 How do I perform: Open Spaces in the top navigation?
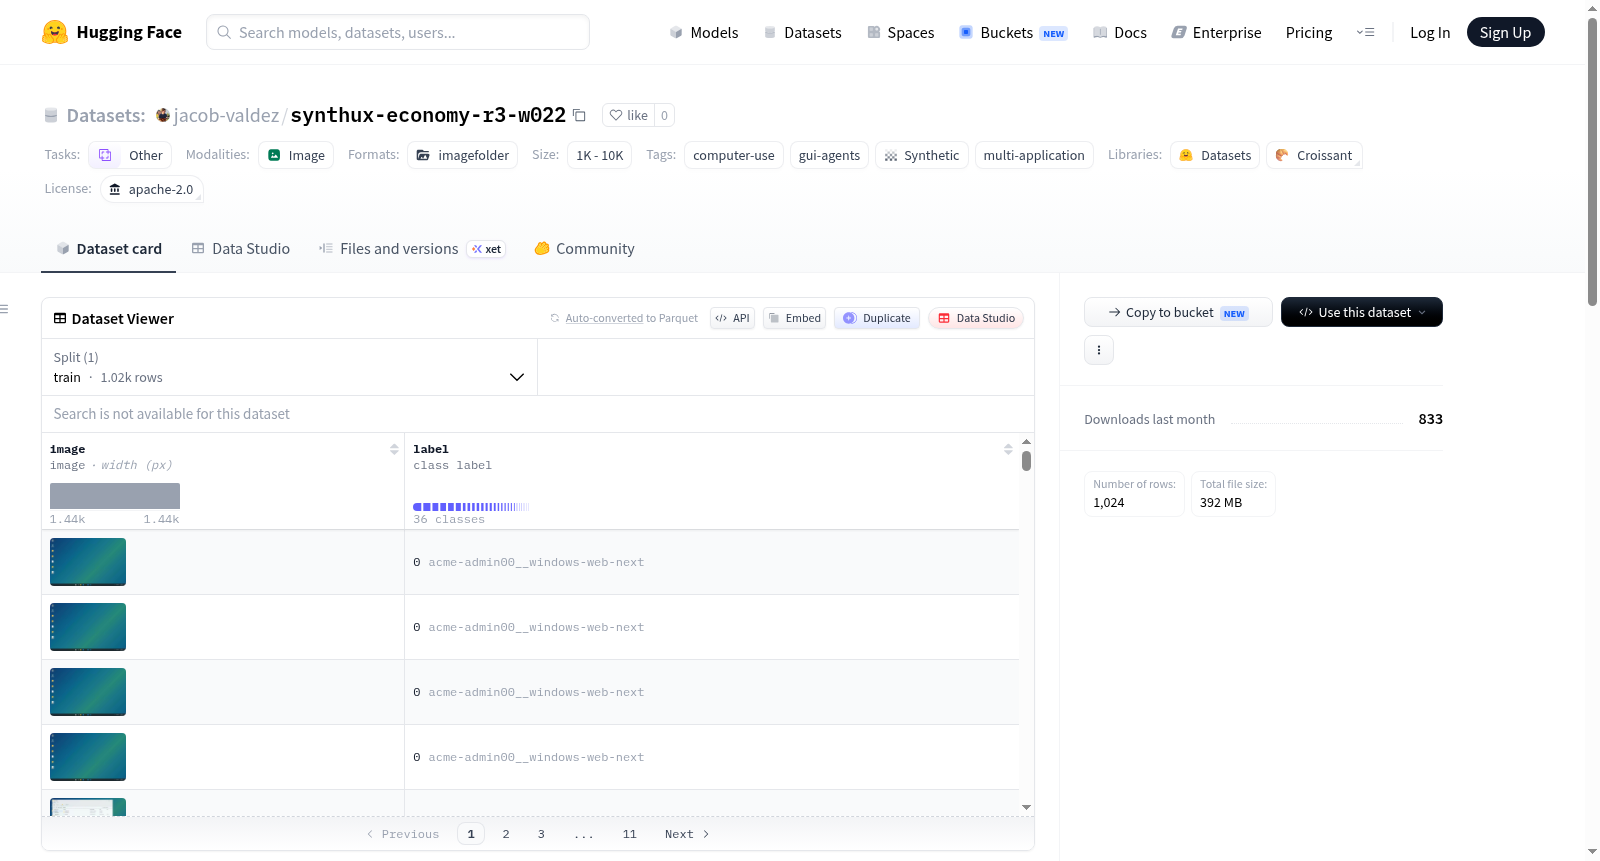point(900,32)
